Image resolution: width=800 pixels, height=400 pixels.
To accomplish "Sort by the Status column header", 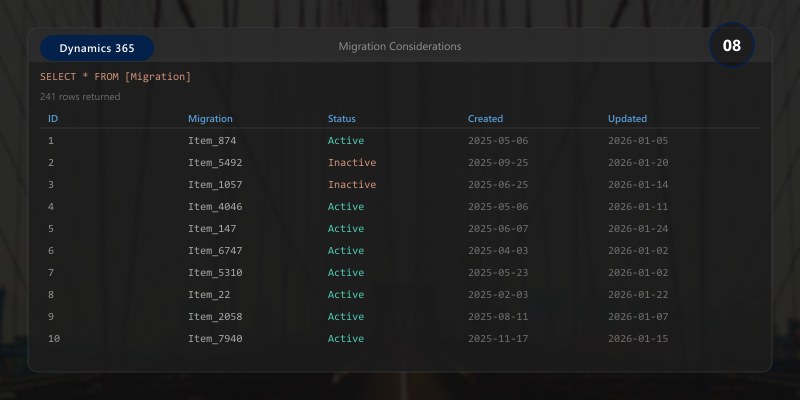I will [x=341, y=118].
